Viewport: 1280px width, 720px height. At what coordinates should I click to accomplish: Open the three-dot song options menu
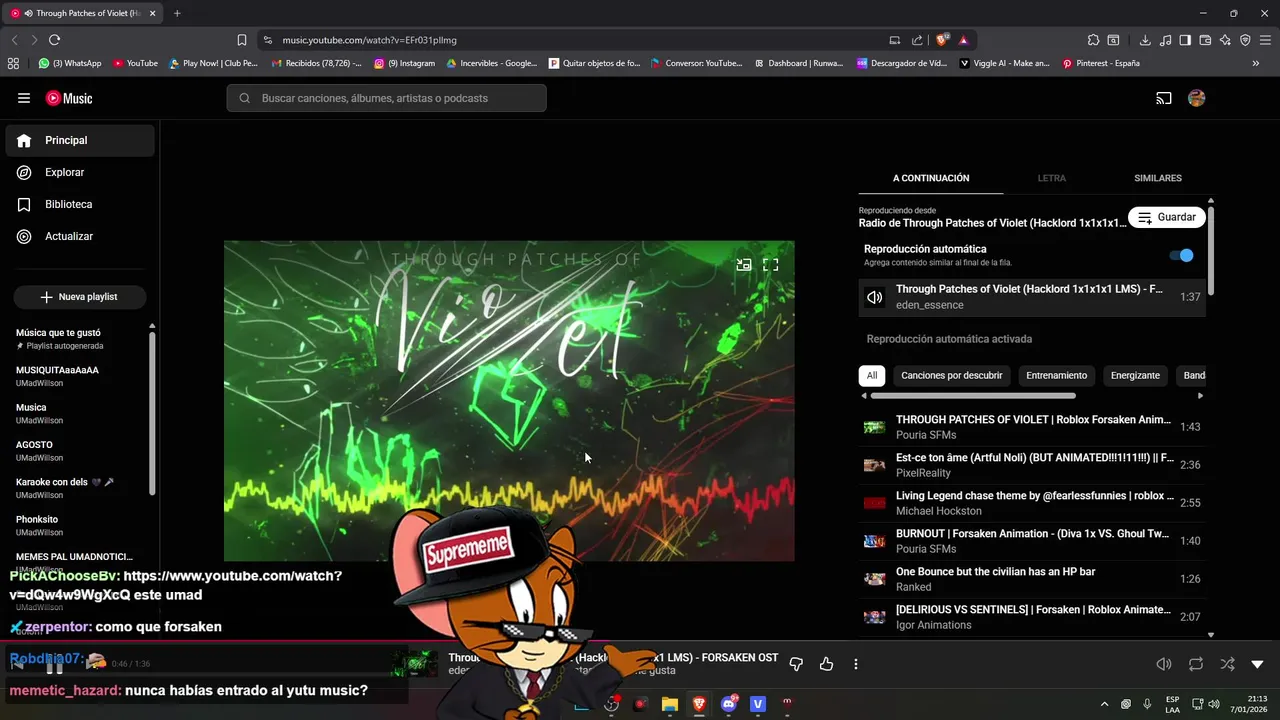tap(856, 664)
